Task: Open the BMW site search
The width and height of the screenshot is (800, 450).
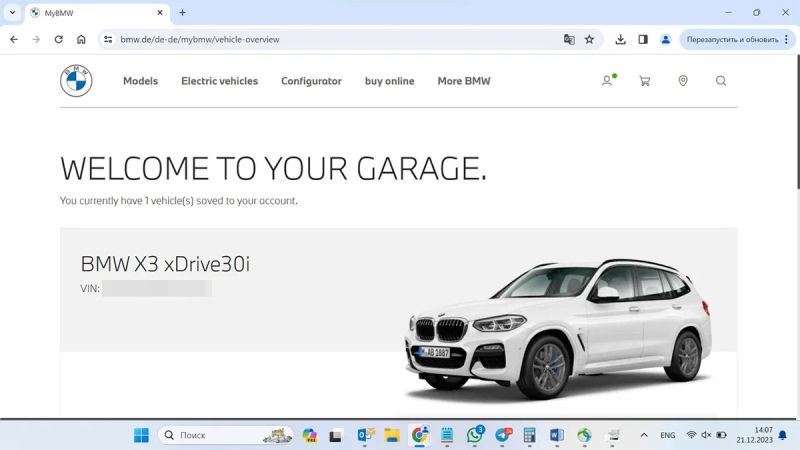Action: coord(721,81)
